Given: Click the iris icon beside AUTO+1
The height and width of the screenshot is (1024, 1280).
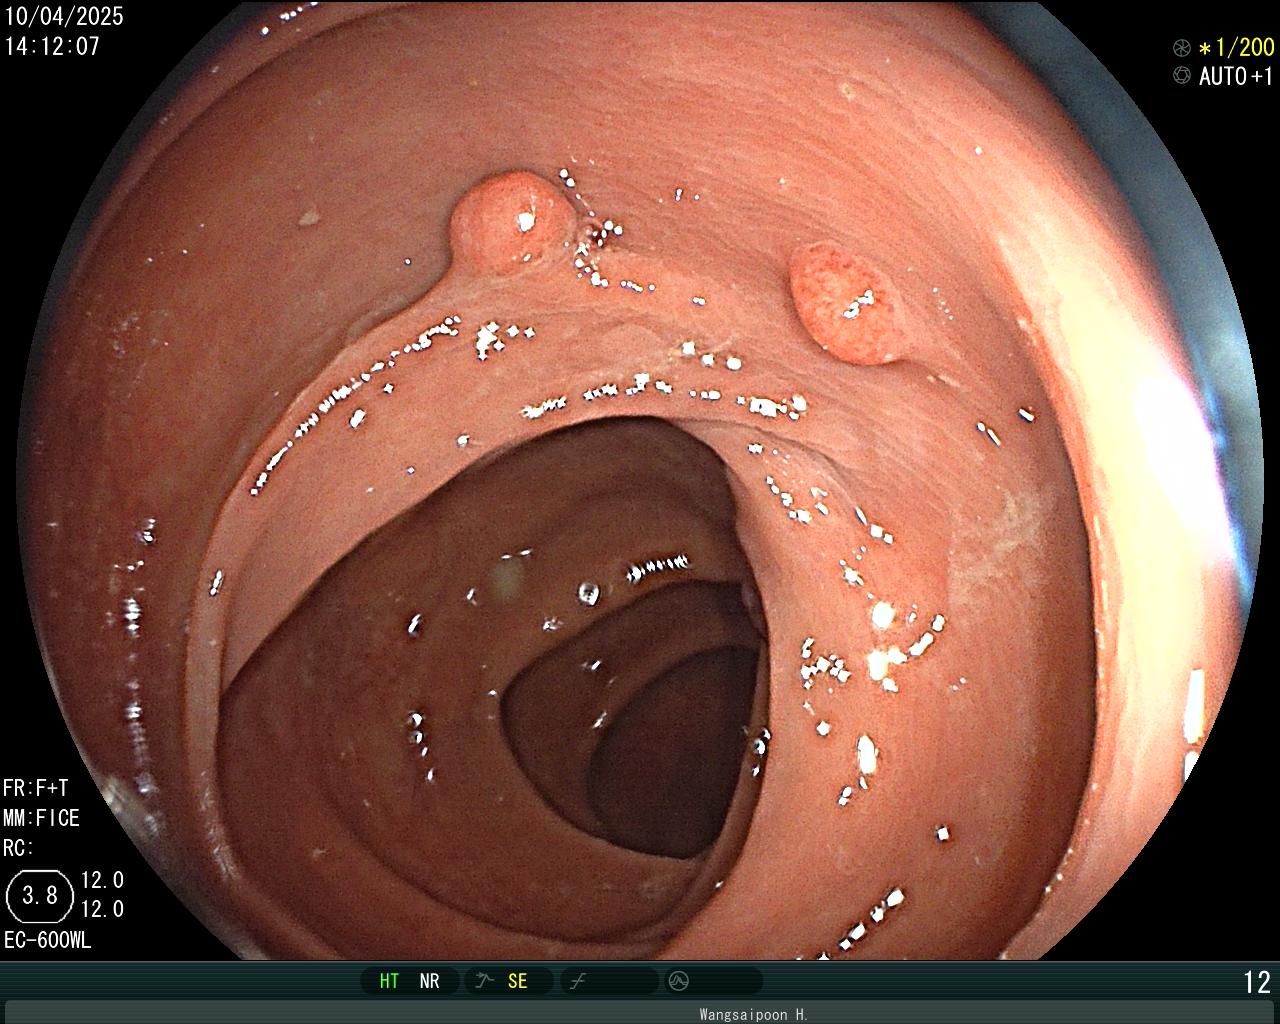Looking at the screenshot, I should click(1182, 75).
